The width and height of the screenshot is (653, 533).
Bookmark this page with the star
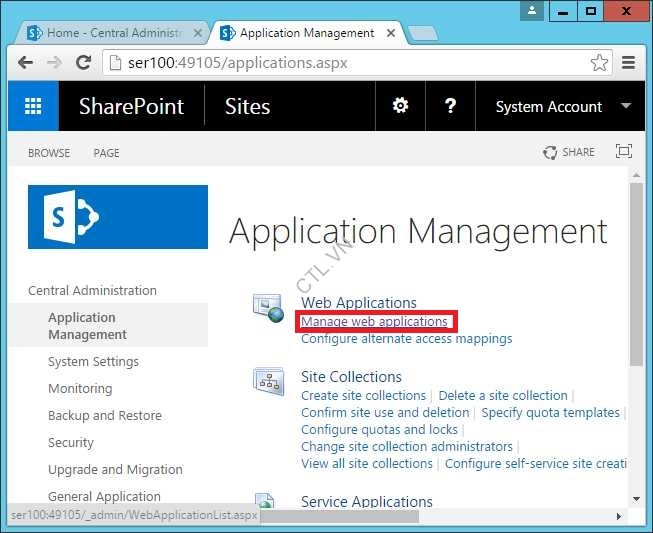(599, 63)
